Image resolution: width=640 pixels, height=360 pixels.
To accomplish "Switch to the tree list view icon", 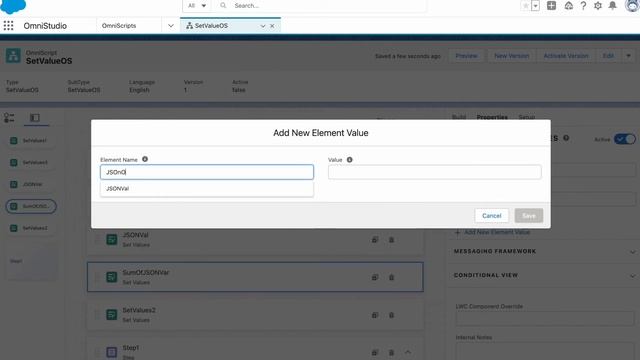I will (x=9, y=118).
